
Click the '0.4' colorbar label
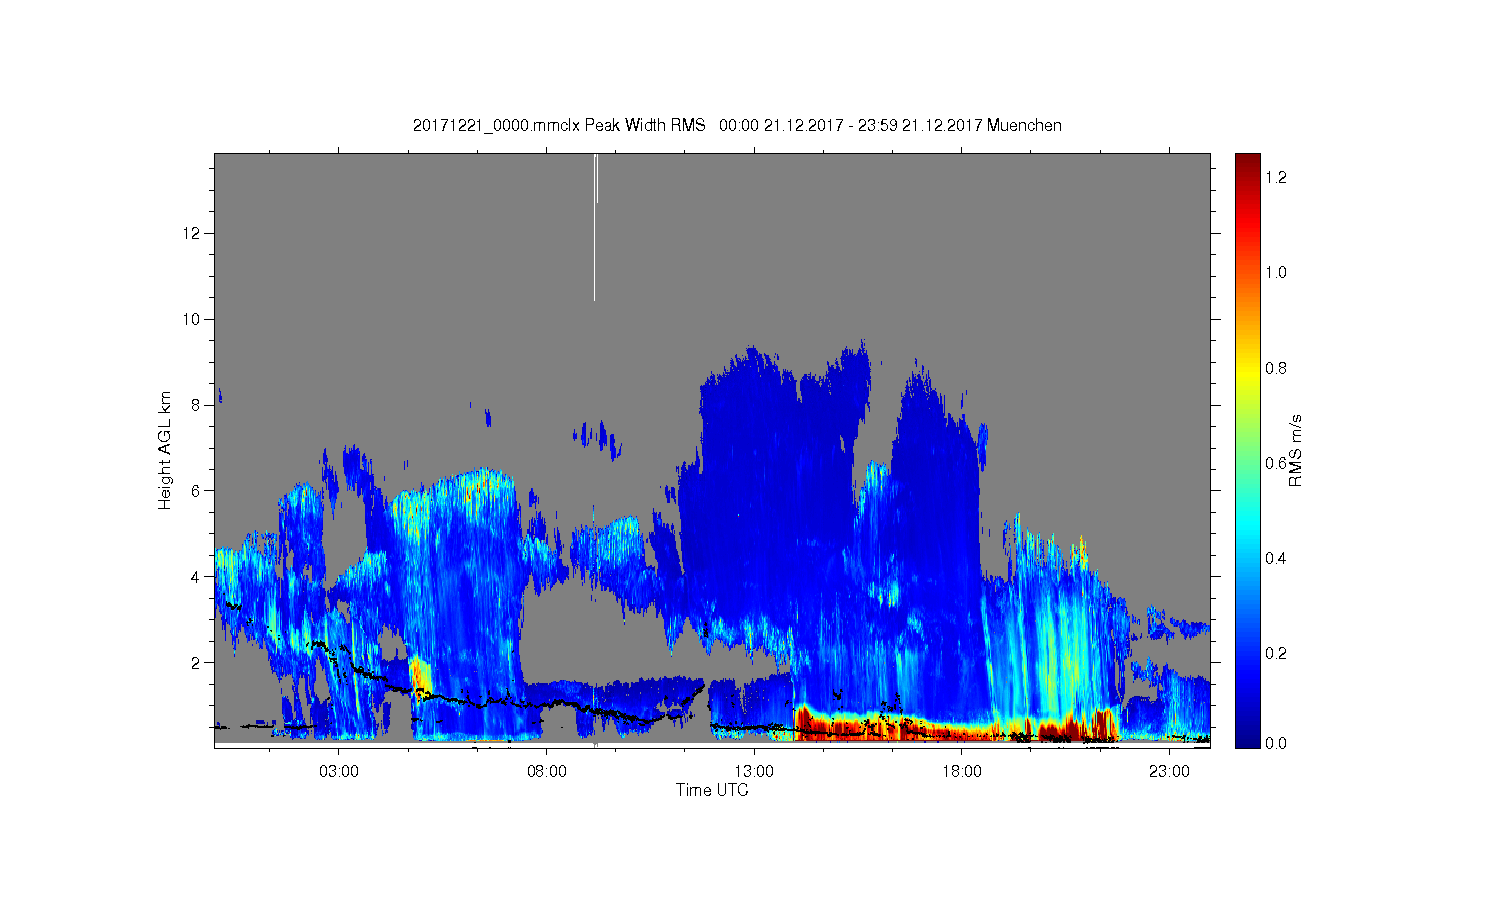click(1276, 558)
